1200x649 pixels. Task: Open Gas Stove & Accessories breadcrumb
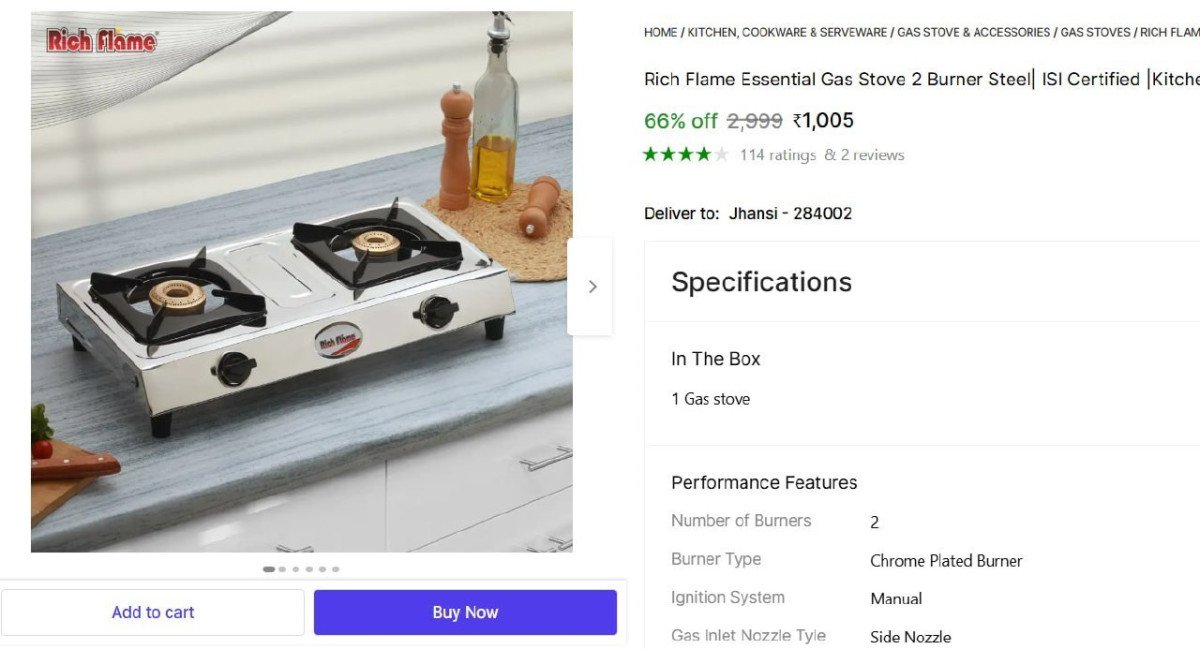(973, 32)
